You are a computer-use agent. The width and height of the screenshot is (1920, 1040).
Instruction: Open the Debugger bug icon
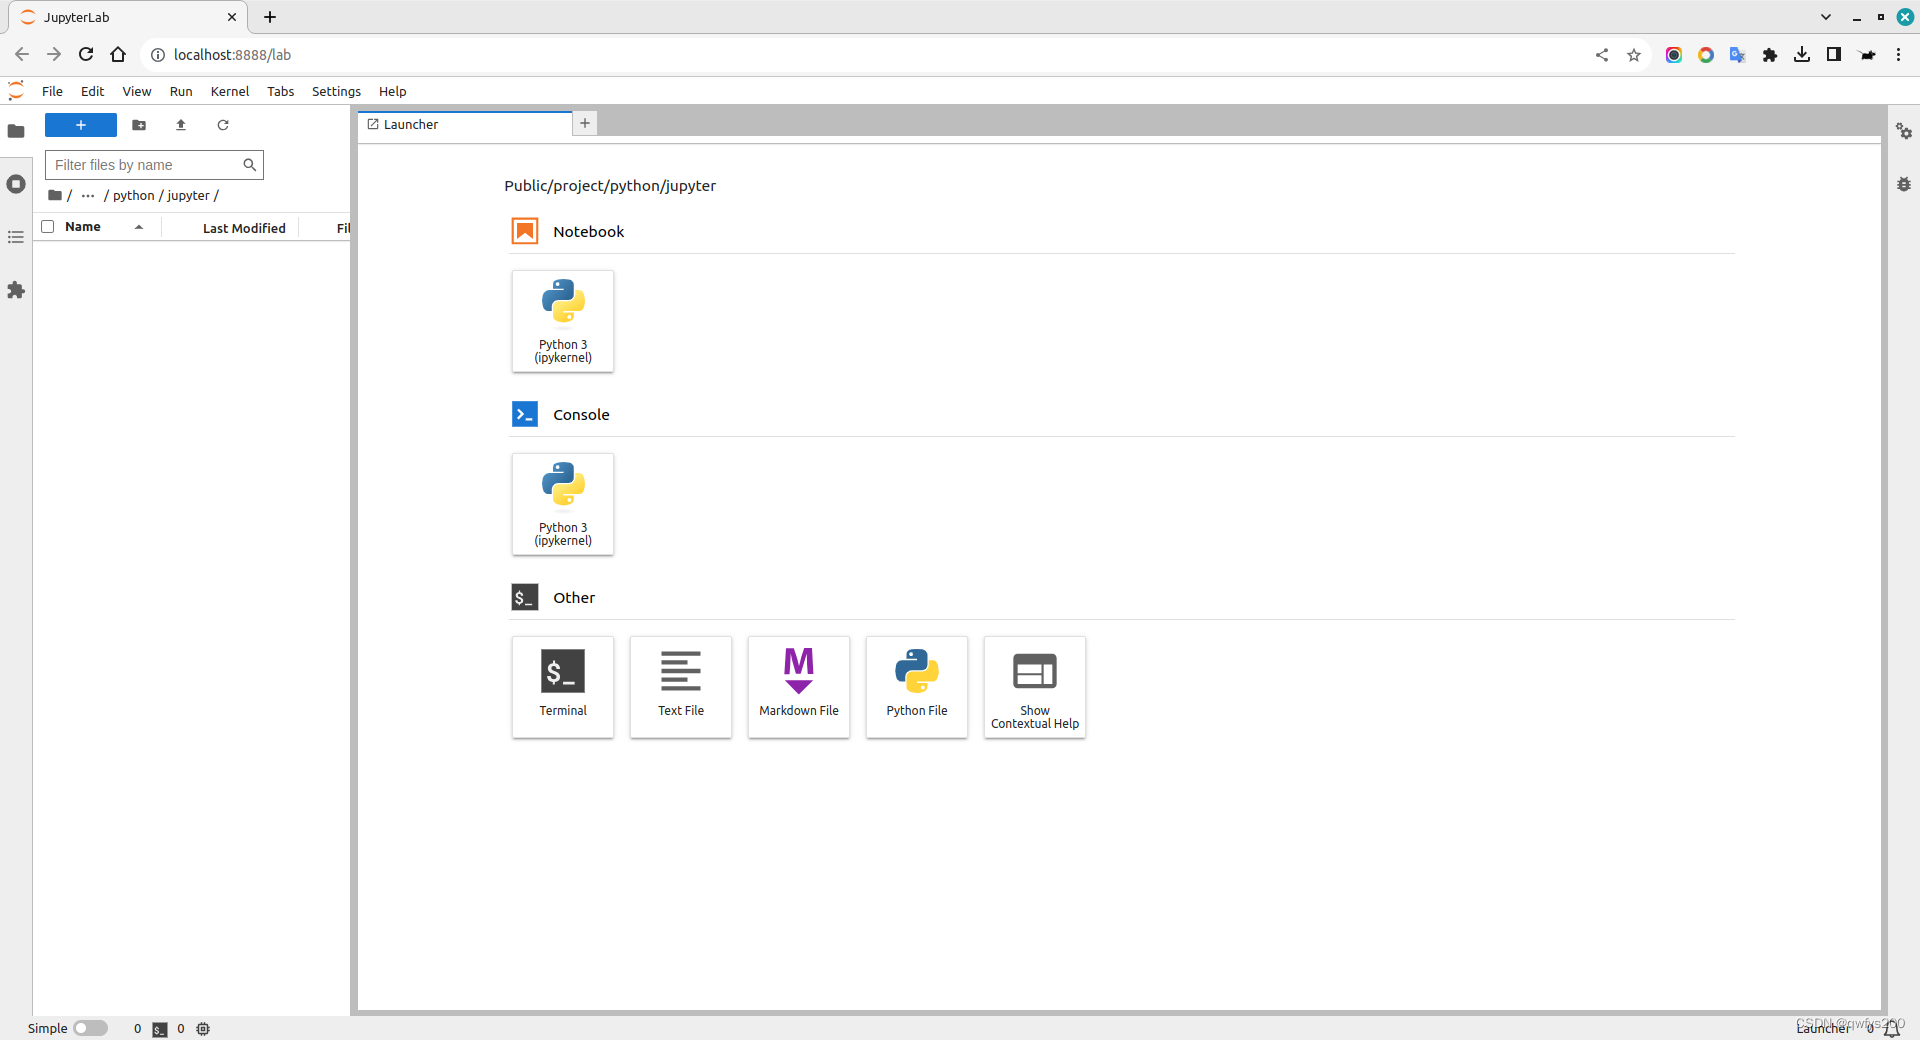(1904, 184)
